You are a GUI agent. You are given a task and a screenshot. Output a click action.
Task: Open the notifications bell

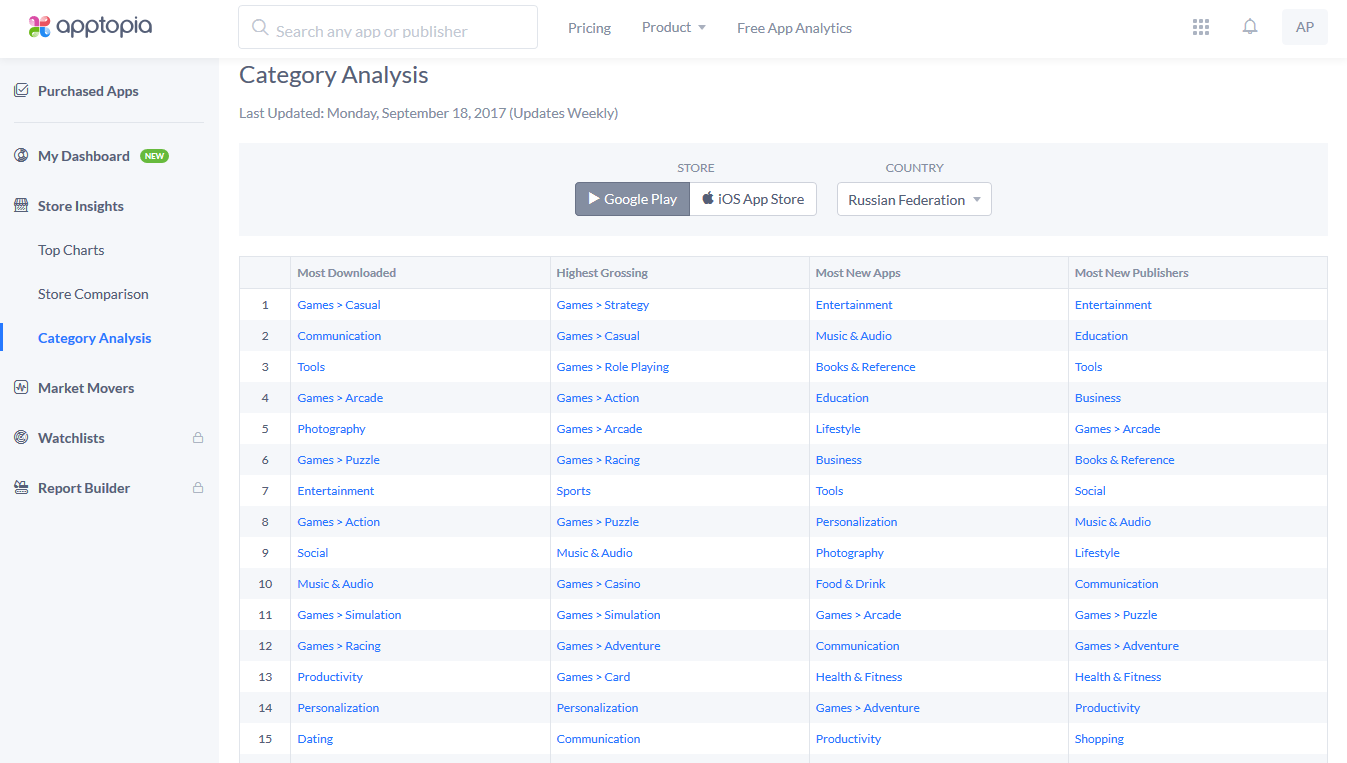click(x=1250, y=27)
